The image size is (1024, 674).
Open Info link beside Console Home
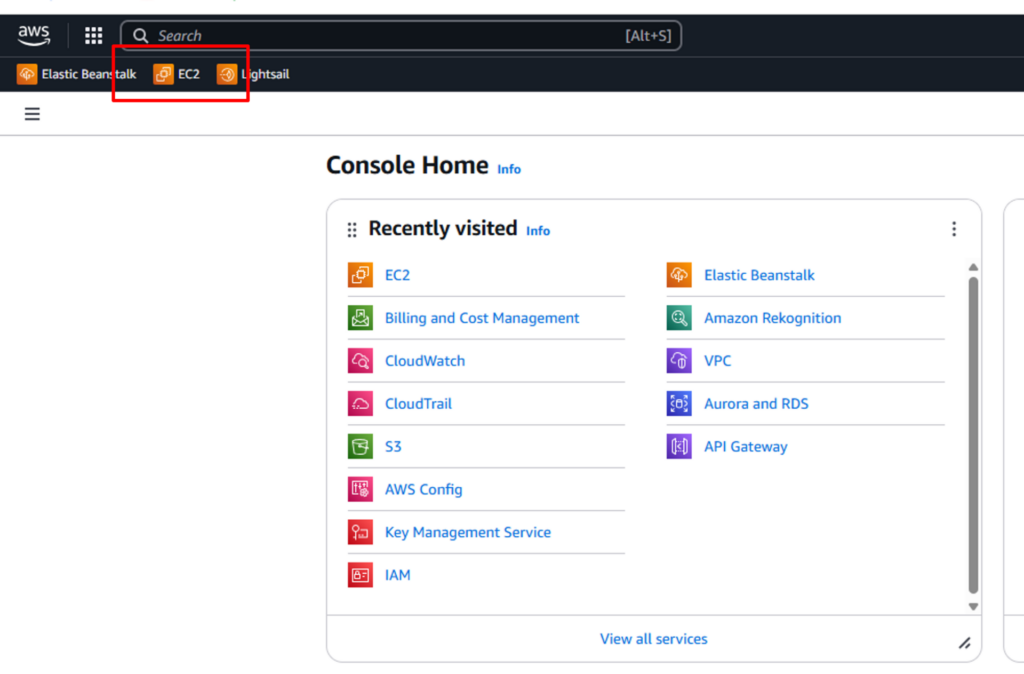coord(509,169)
